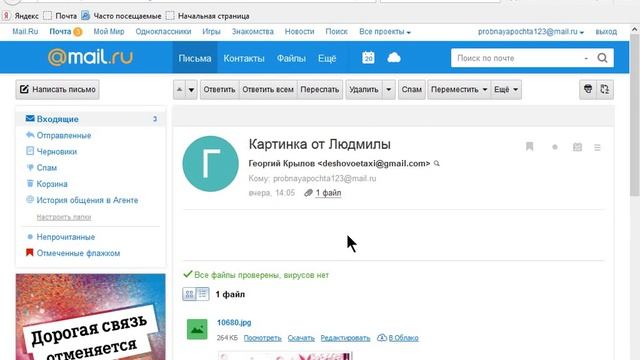Expand Все проекты menu

[385, 31]
